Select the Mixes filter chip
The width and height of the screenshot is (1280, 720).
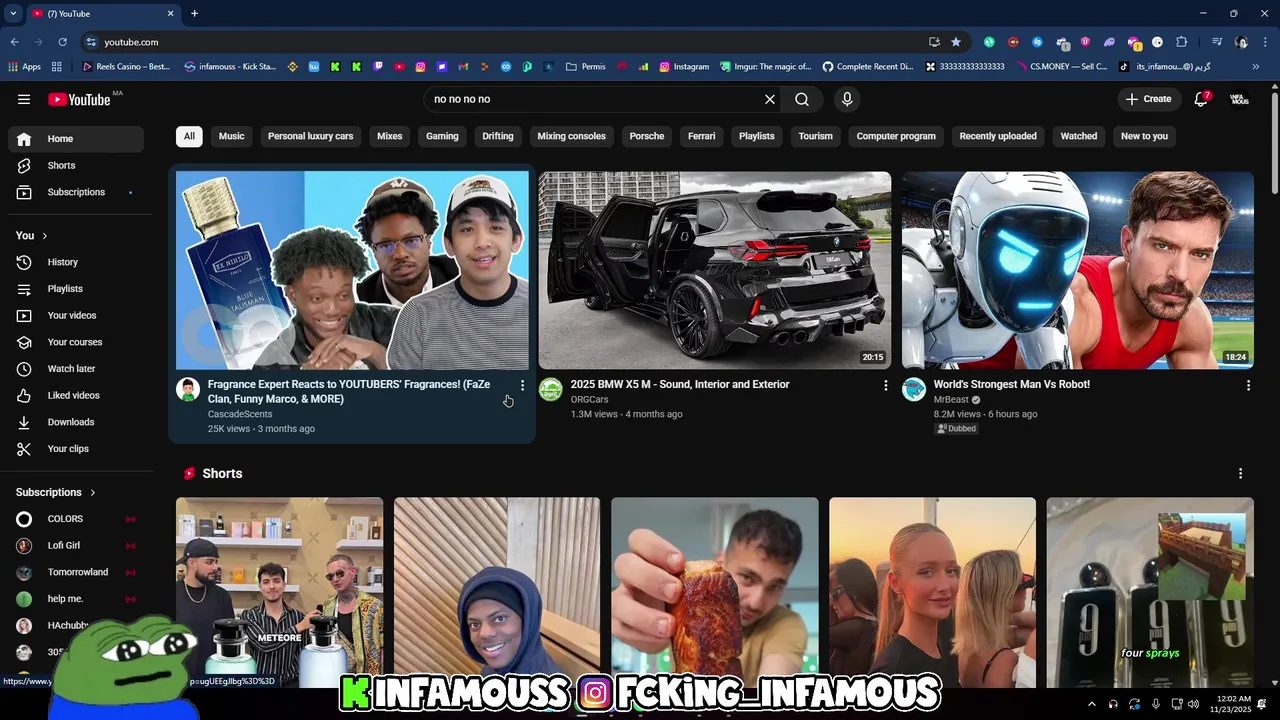[x=390, y=136]
